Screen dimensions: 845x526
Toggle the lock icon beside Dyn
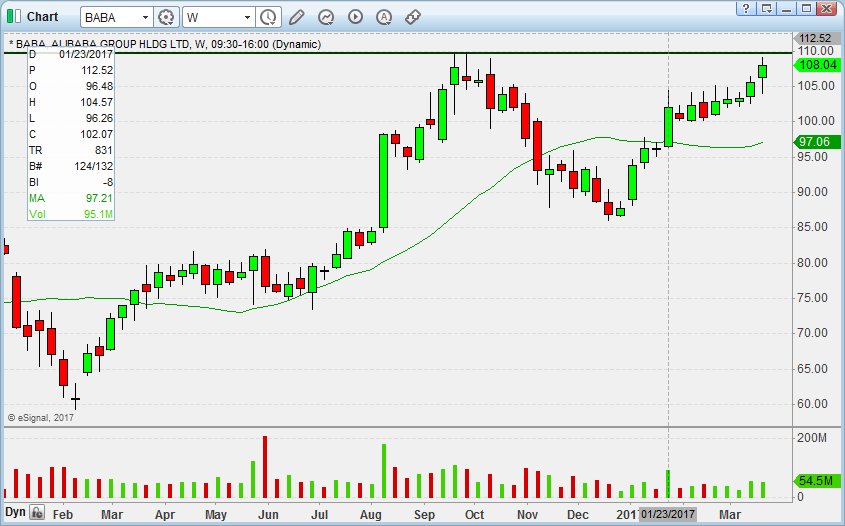37,512
